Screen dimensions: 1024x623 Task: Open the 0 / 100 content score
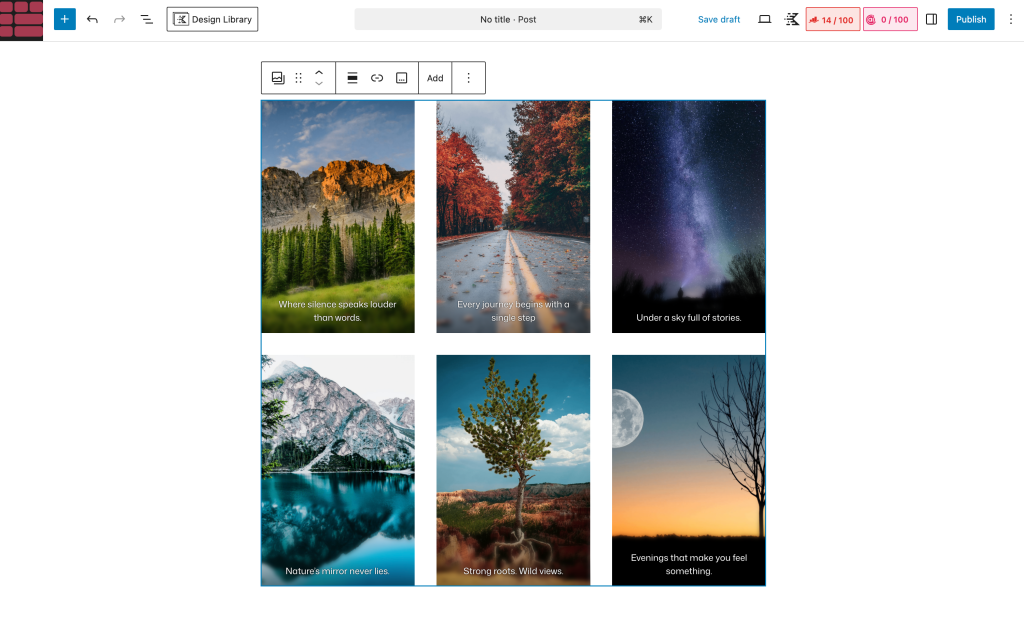[x=889, y=19]
